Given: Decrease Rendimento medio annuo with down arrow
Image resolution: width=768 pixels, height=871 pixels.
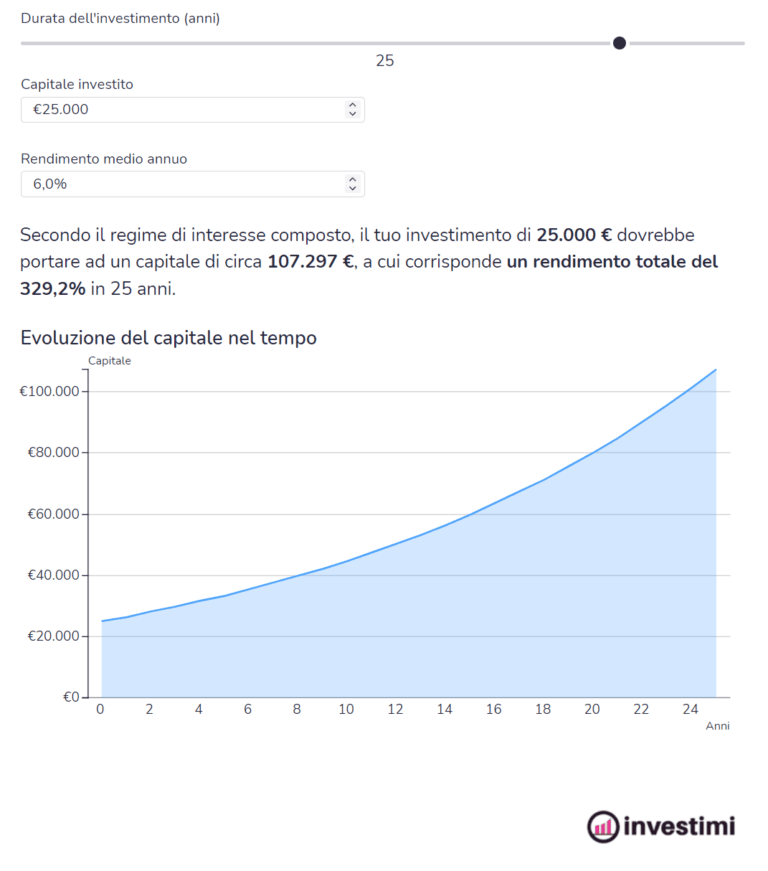Looking at the screenshot, I should (353, 188).
